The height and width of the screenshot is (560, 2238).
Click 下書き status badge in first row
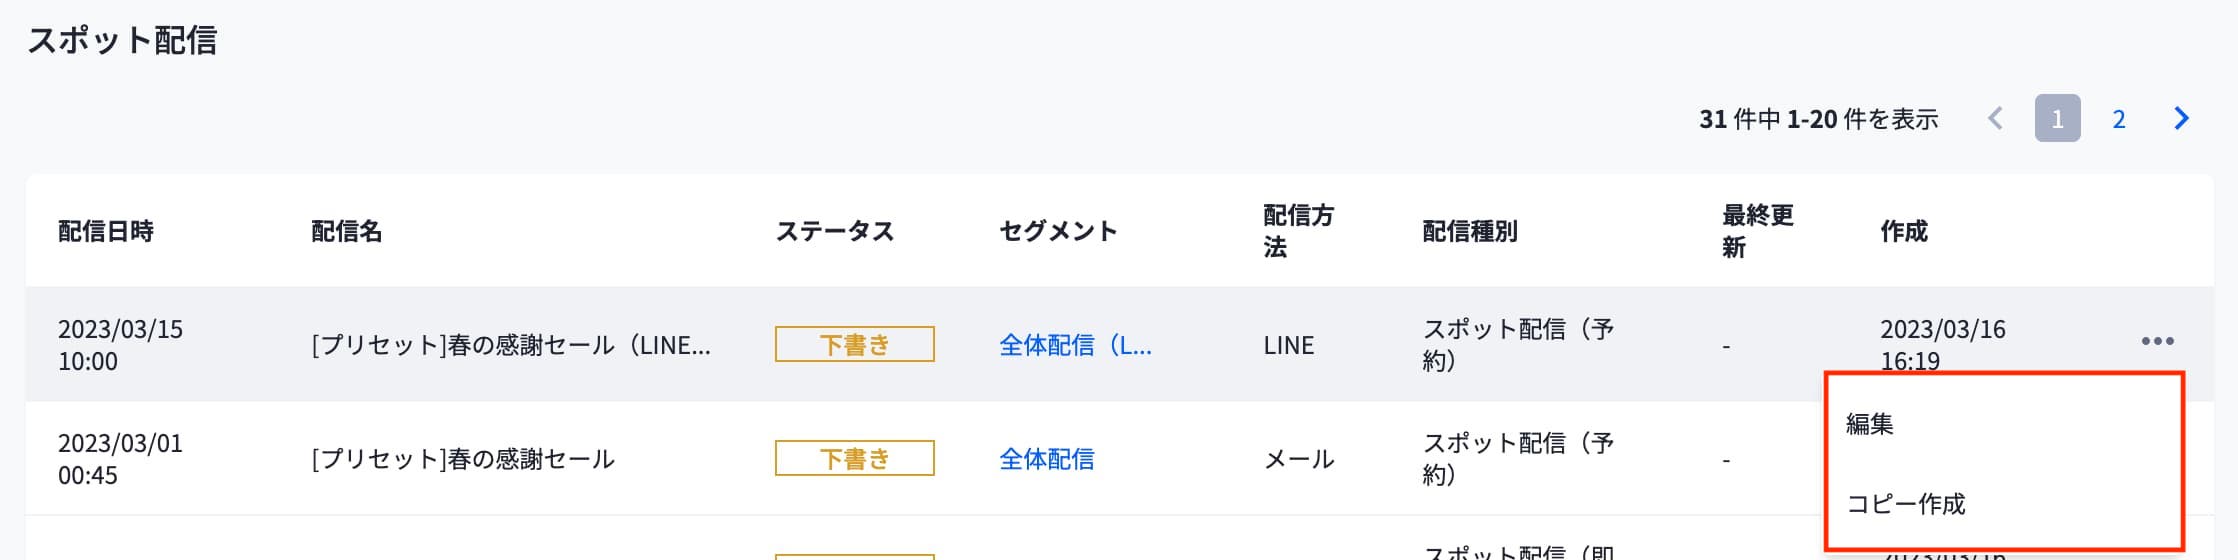(x=854, y=344)
